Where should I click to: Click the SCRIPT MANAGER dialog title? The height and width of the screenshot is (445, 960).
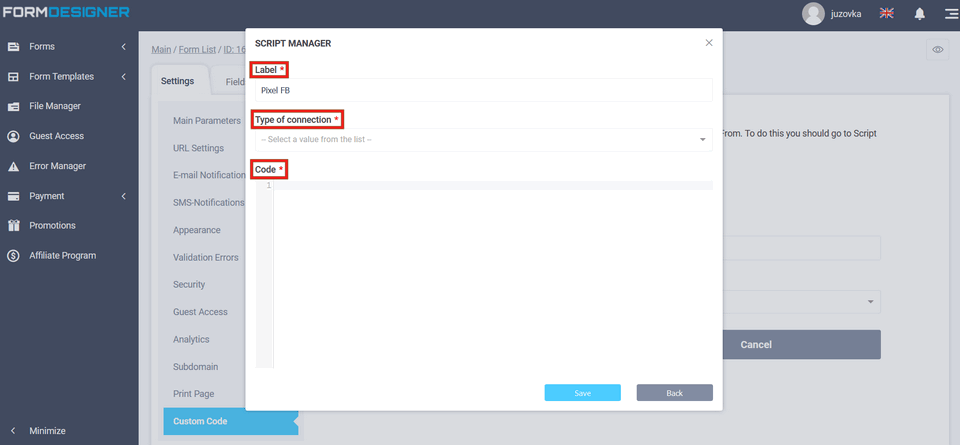(293, 43)
